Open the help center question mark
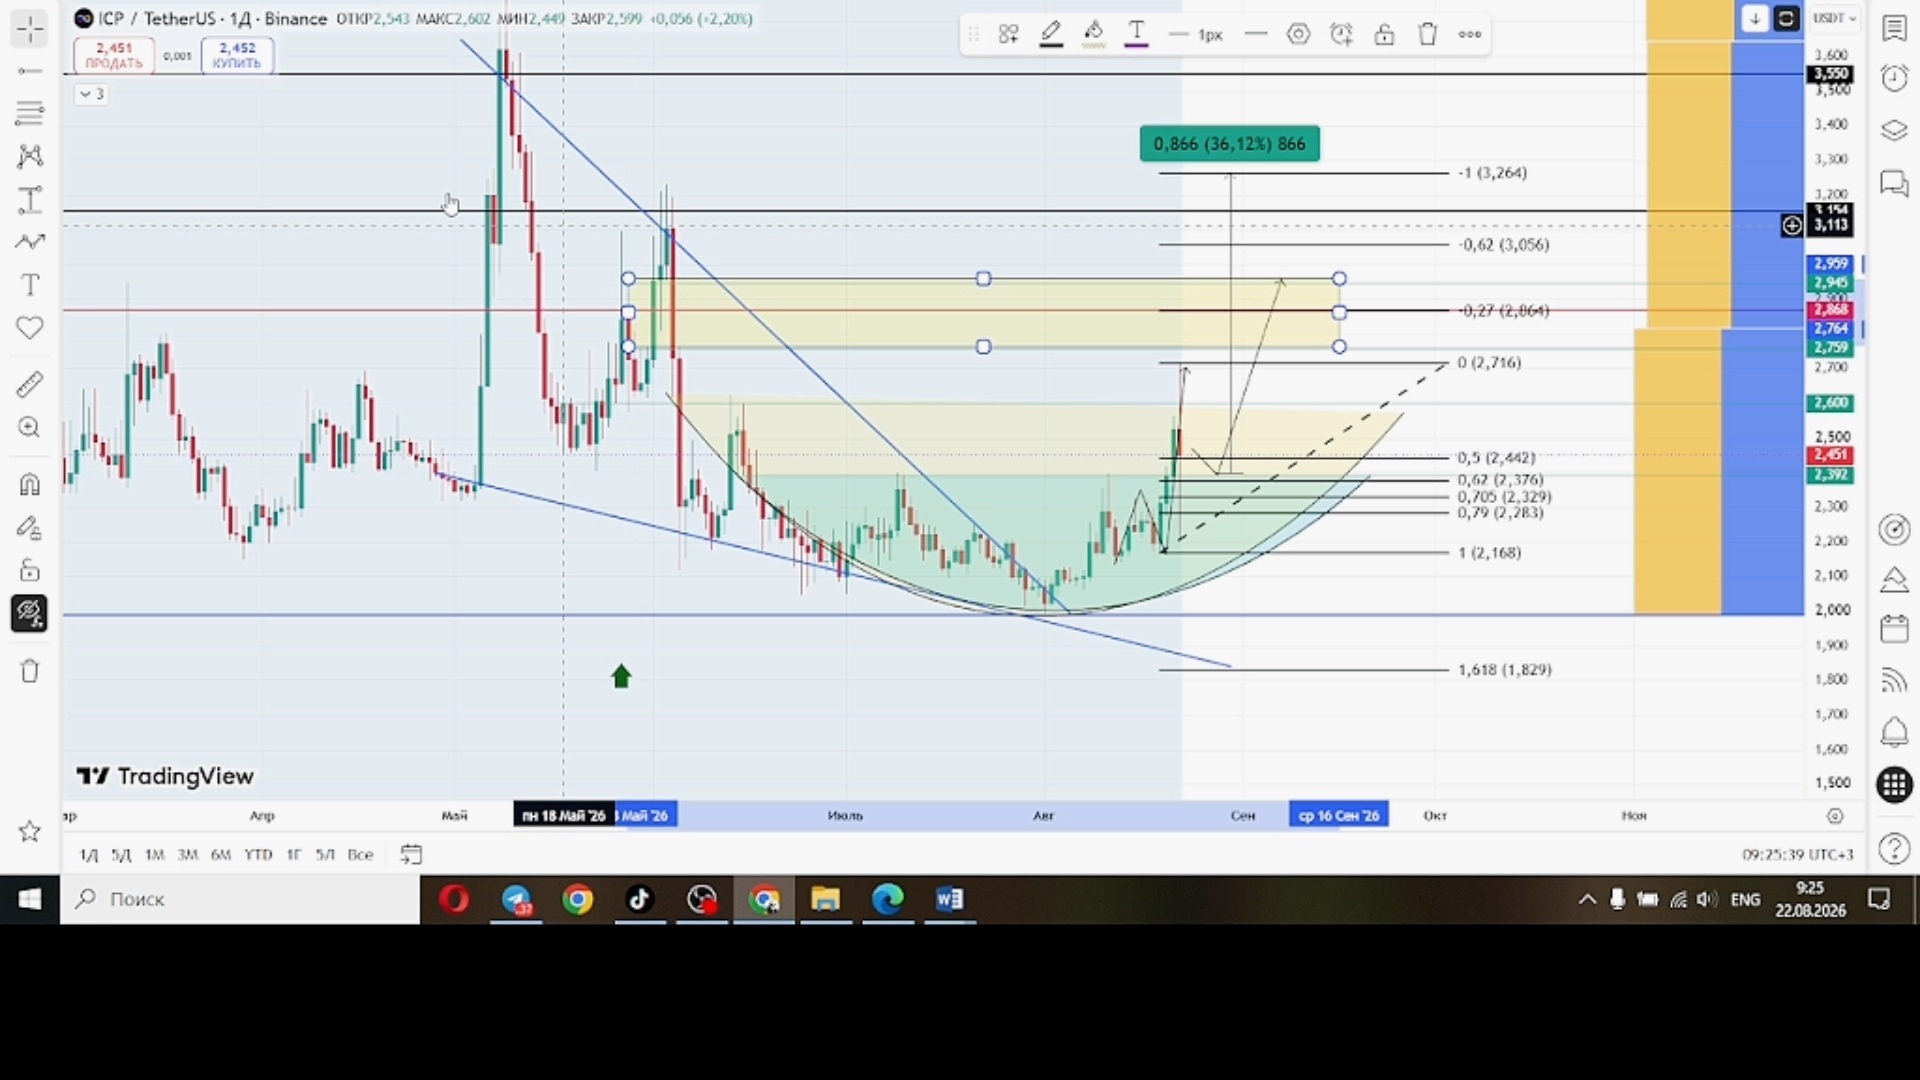 click(x=1894, y=850)
